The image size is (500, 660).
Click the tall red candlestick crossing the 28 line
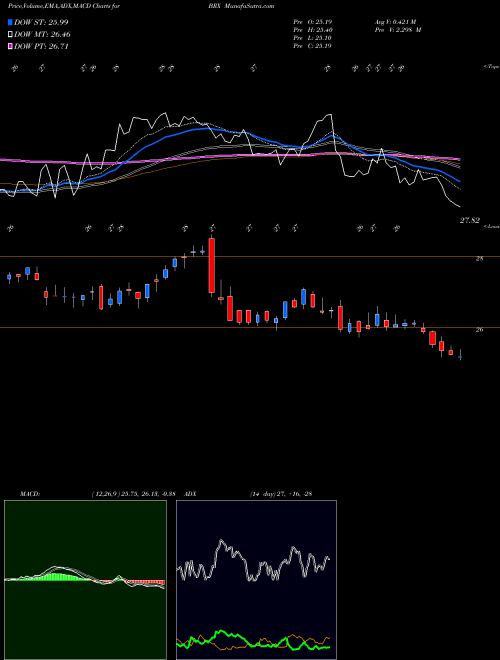[212, 266]
